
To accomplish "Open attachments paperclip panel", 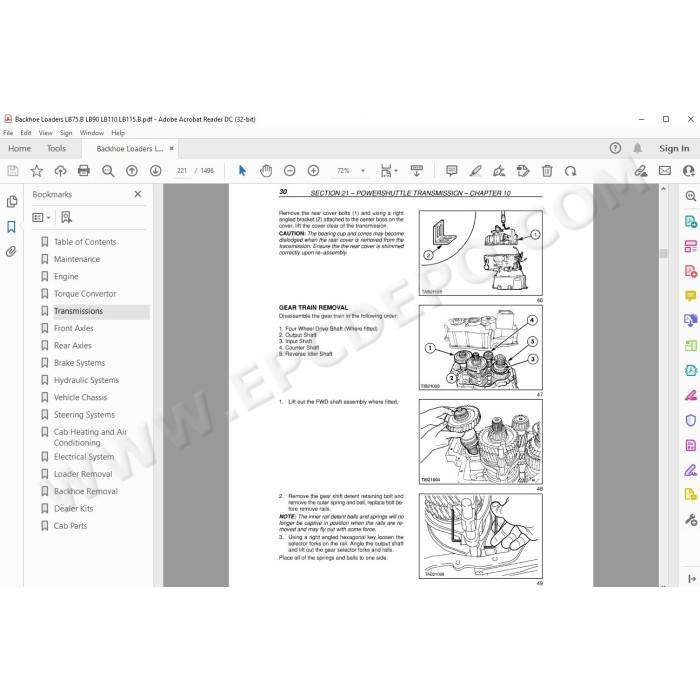I will [11, 251].
